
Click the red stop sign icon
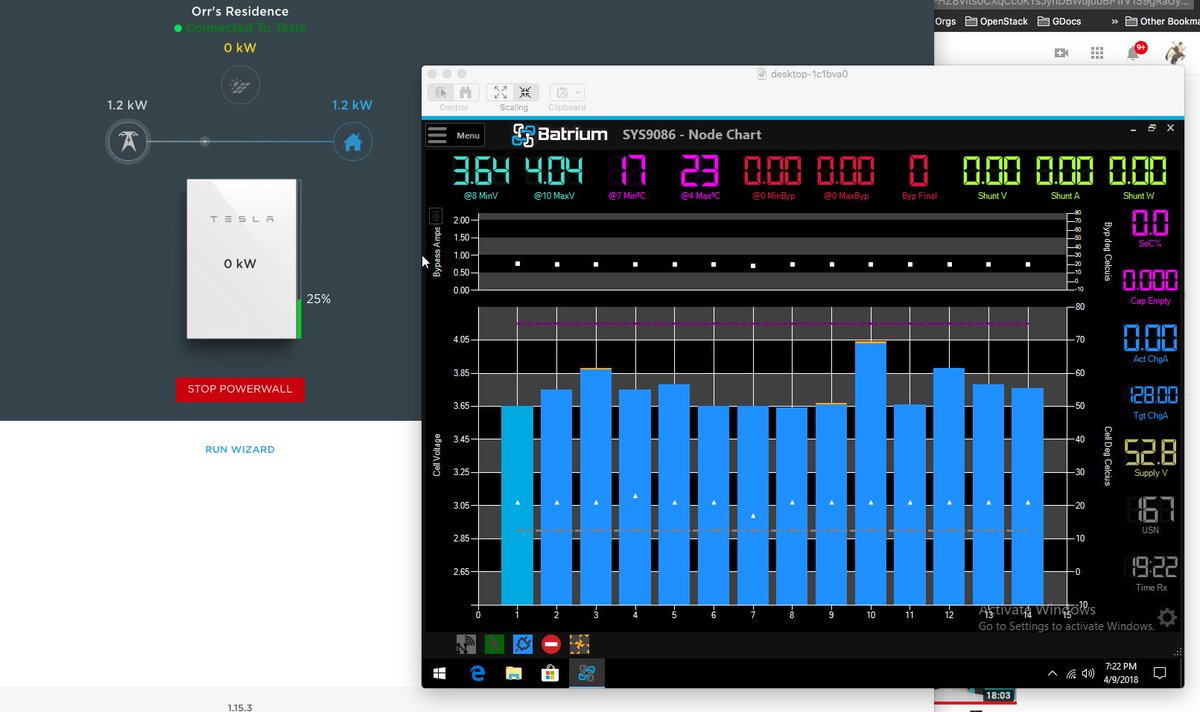tap(550, 645)
